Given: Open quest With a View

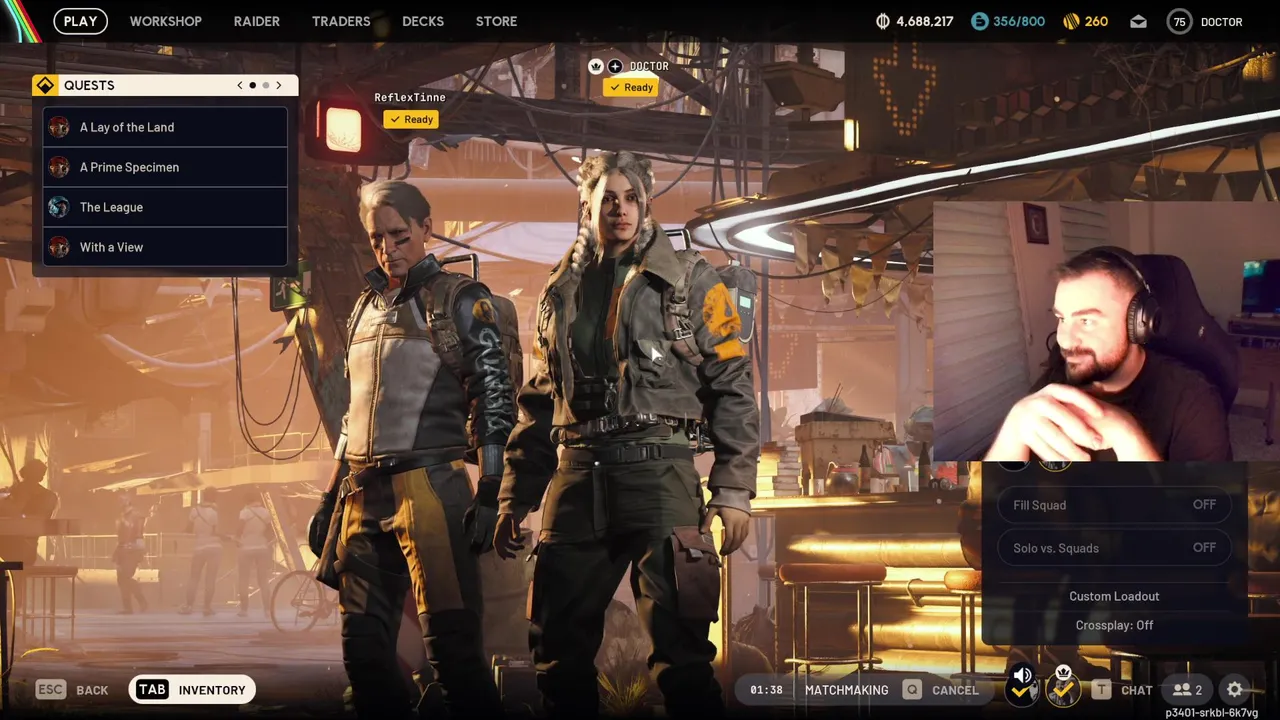Looking at the screenshot, I should pyautogui.click(x=165, y=247).
